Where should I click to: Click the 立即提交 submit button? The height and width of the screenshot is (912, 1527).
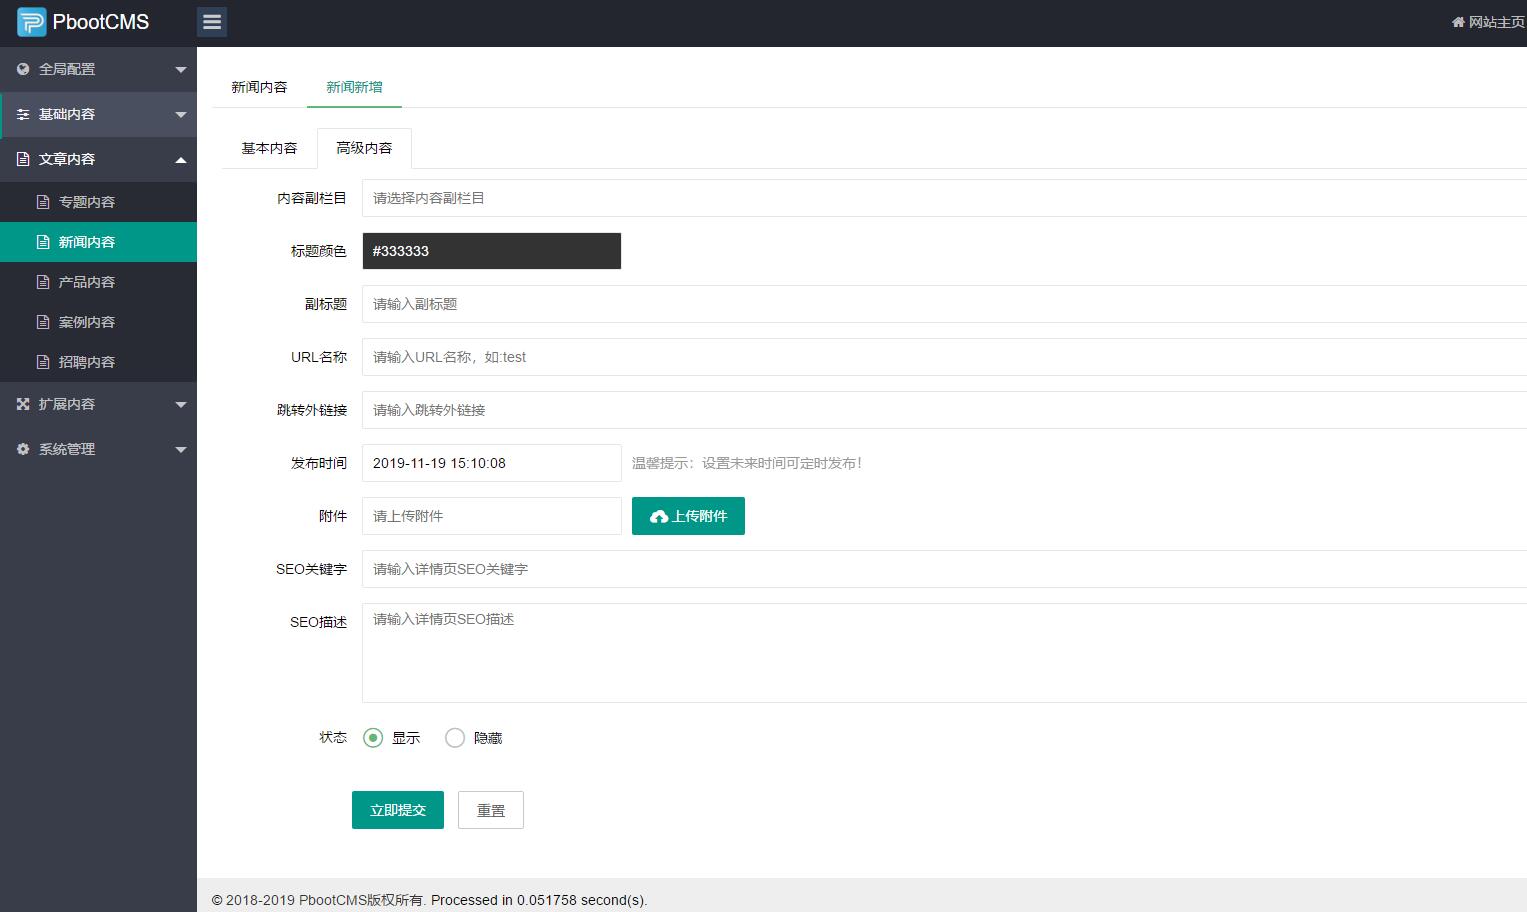398,810
